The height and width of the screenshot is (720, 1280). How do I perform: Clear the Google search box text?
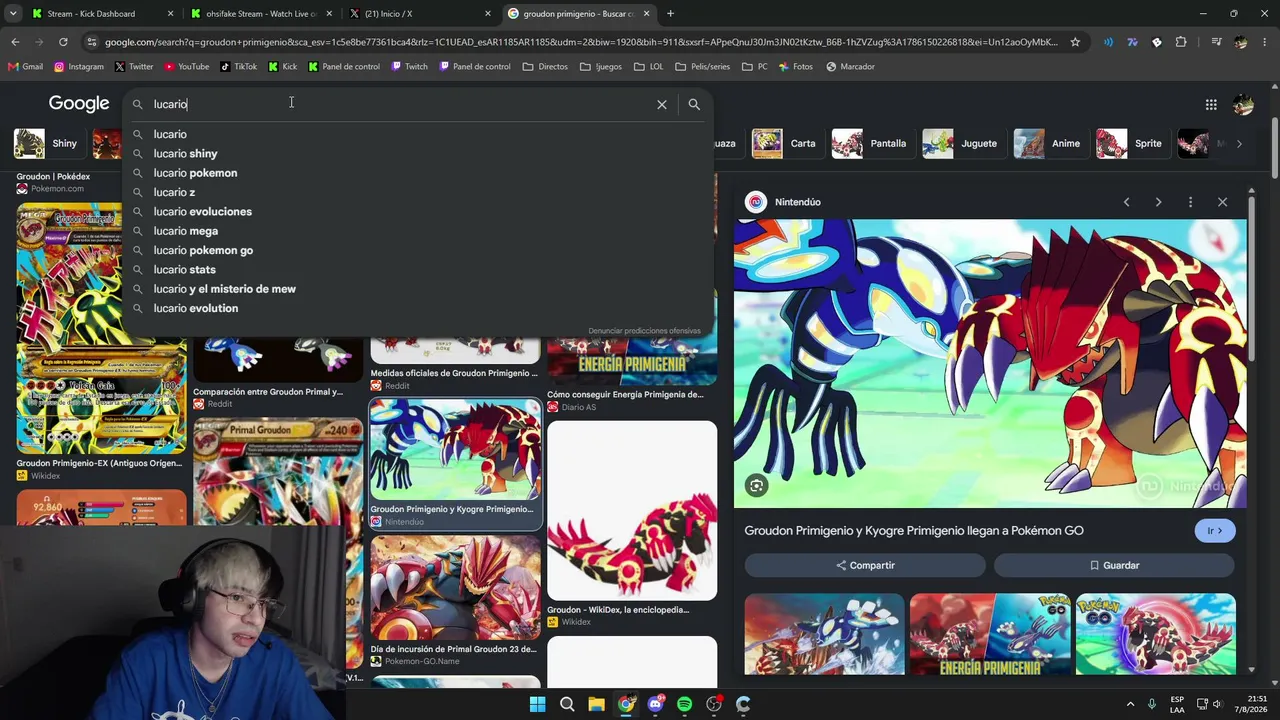pyautogui.click(x=662, y=104)
